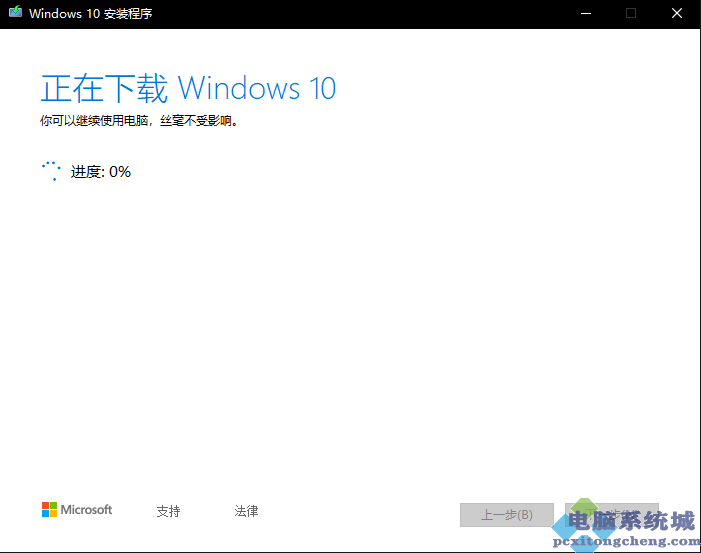The width and height of the screenshot is (701, 553).
Task: Open the 法律 legal link
Action: click(x=246, y=511)
